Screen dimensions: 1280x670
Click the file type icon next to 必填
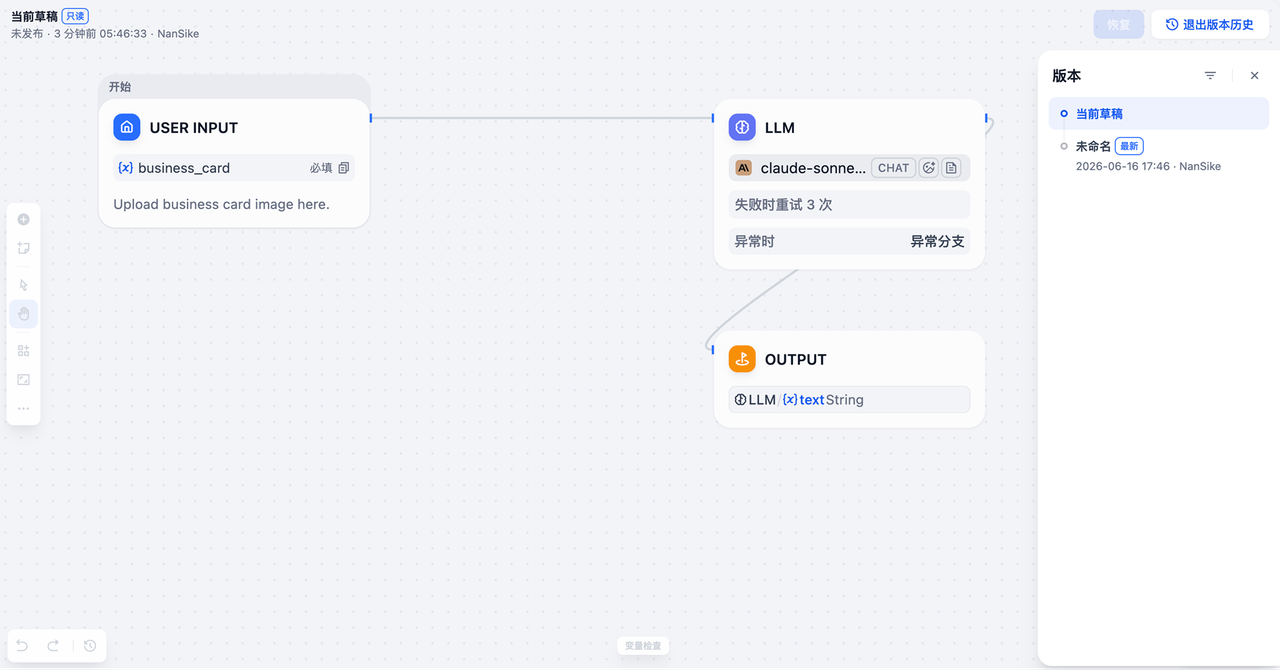pyautogui.click(x=344, y=168)
